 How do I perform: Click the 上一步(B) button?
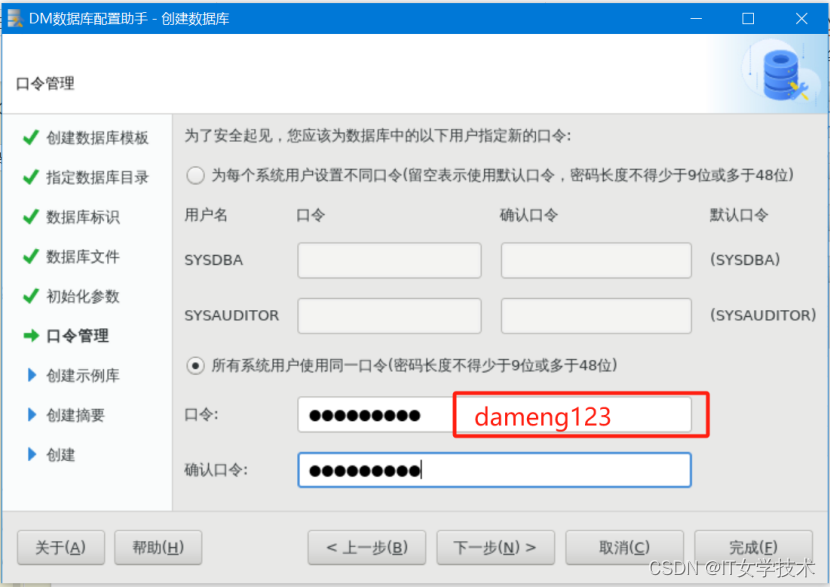click(366, 547)
